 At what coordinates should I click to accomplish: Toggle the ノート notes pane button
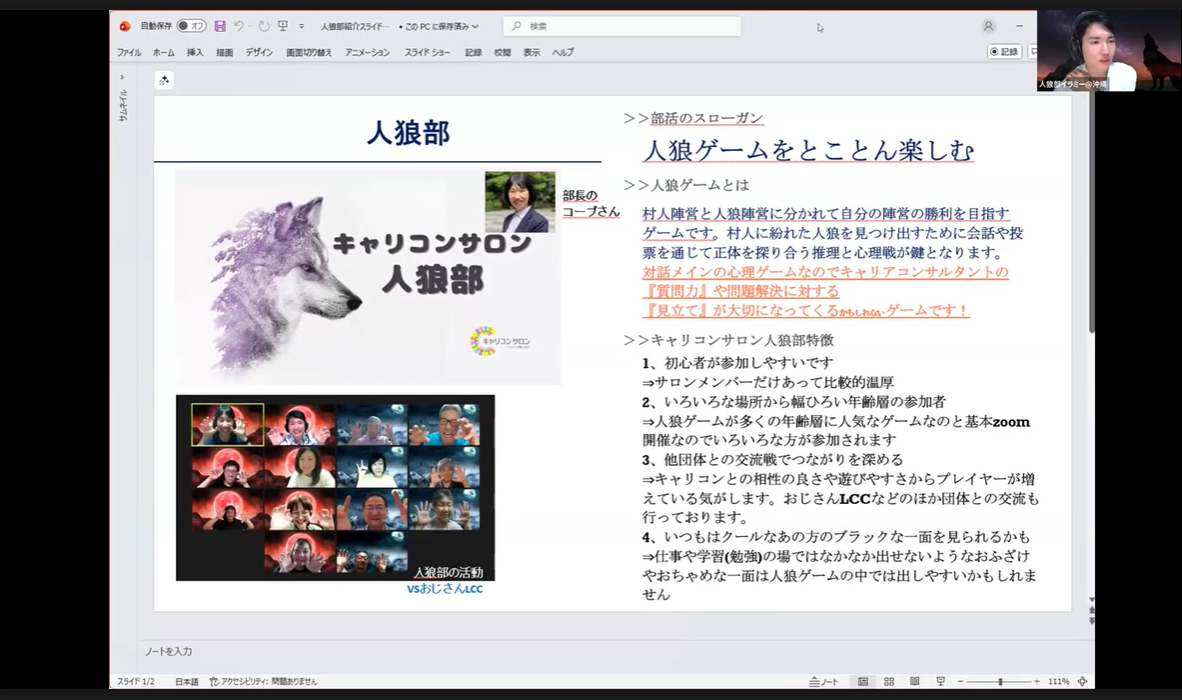[824, 681]
